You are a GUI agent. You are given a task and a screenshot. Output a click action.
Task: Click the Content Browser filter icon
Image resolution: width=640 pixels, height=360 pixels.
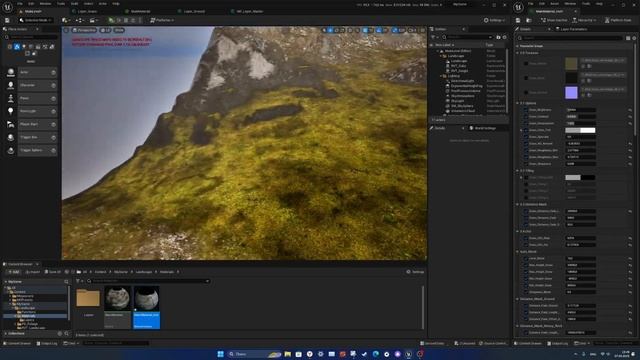78,281
